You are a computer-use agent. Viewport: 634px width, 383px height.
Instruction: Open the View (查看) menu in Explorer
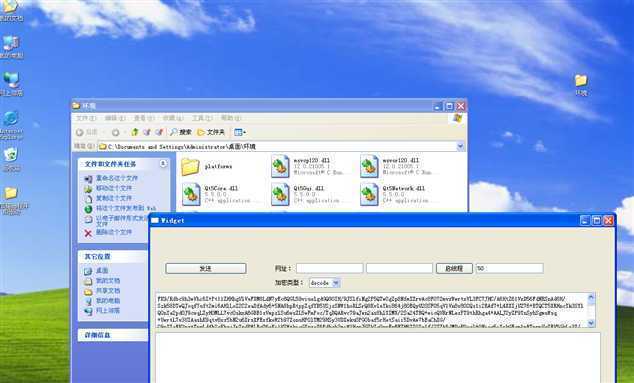coord(144,118)
